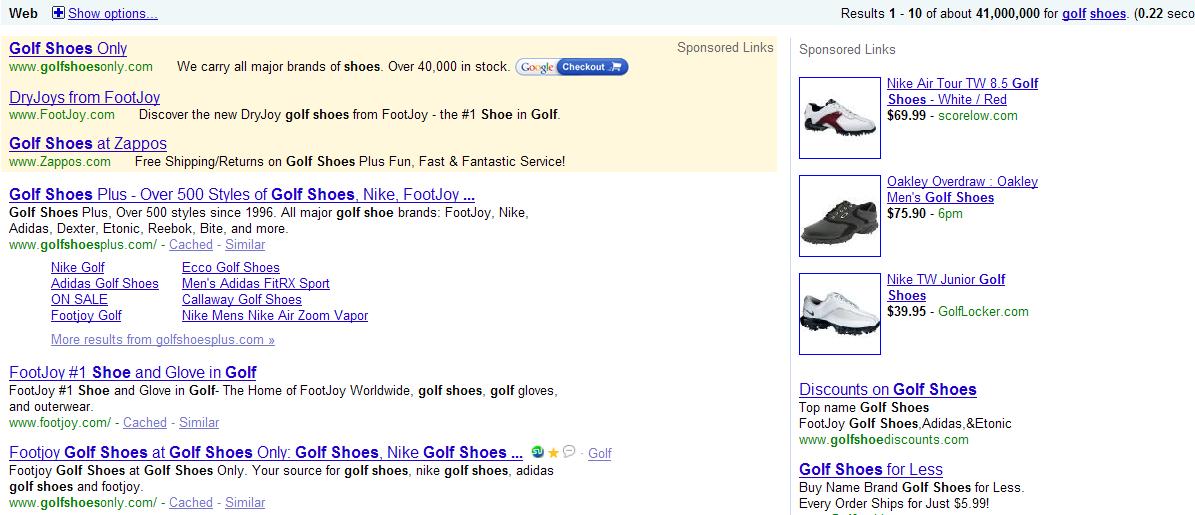Open cached version of golfshoesplus.com
Image resolution: width=1195 pixels, height=515 pixels.
tap(191, 245)
